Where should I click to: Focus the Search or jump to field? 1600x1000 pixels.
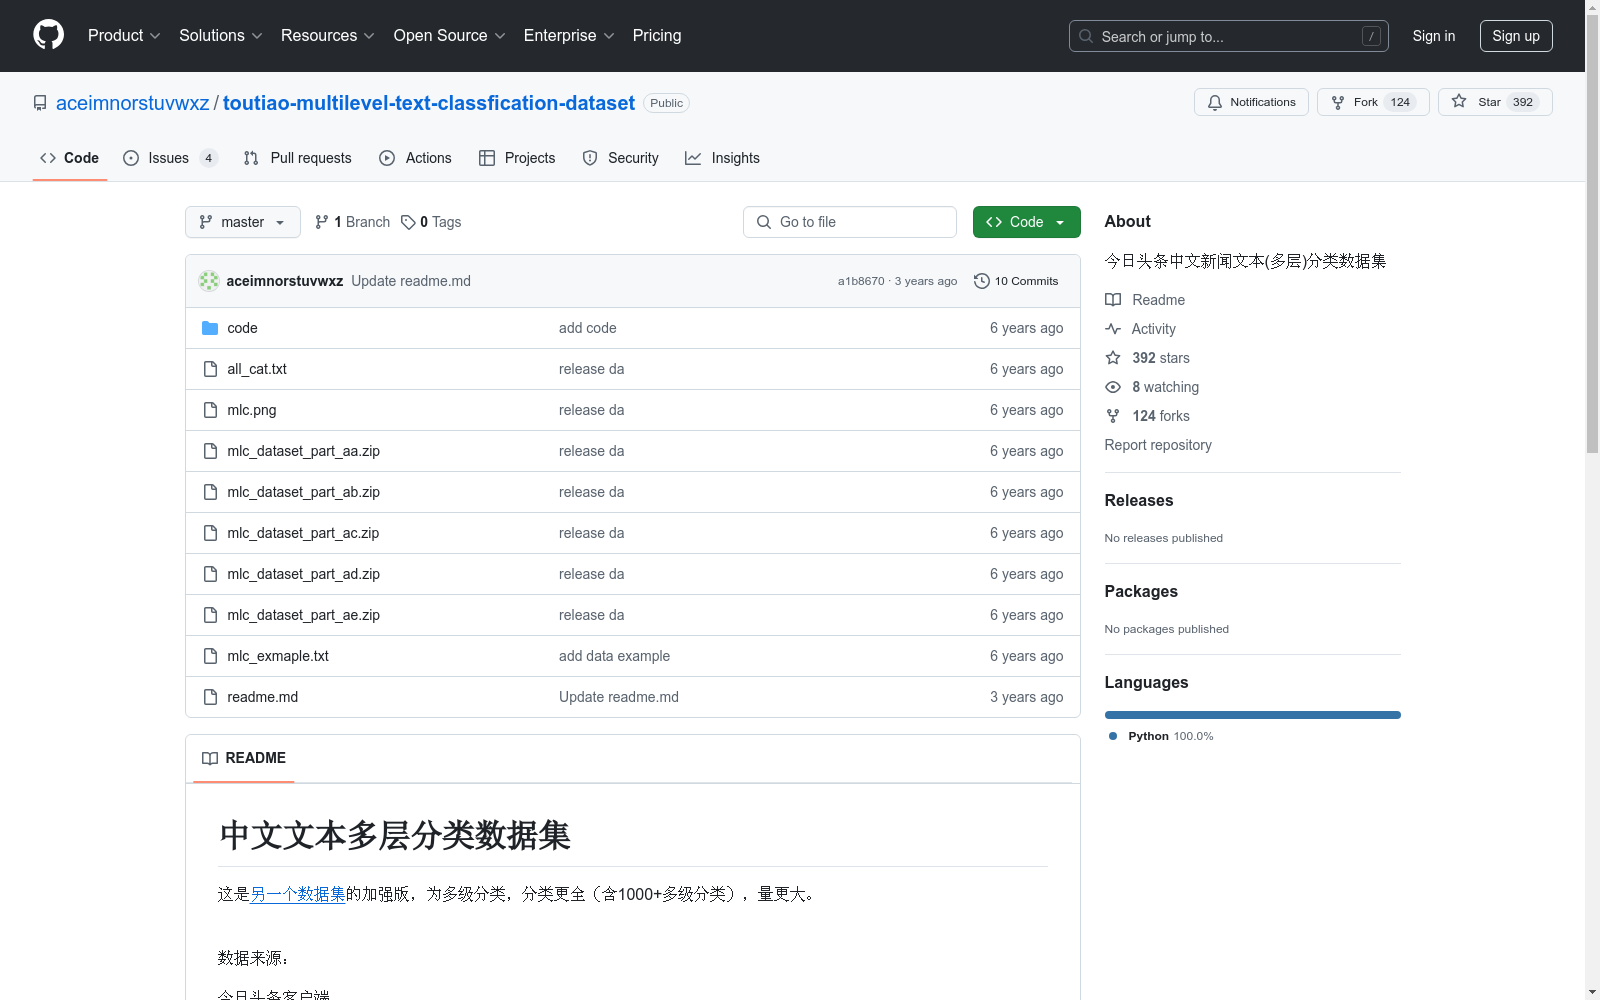point(1229,36)
